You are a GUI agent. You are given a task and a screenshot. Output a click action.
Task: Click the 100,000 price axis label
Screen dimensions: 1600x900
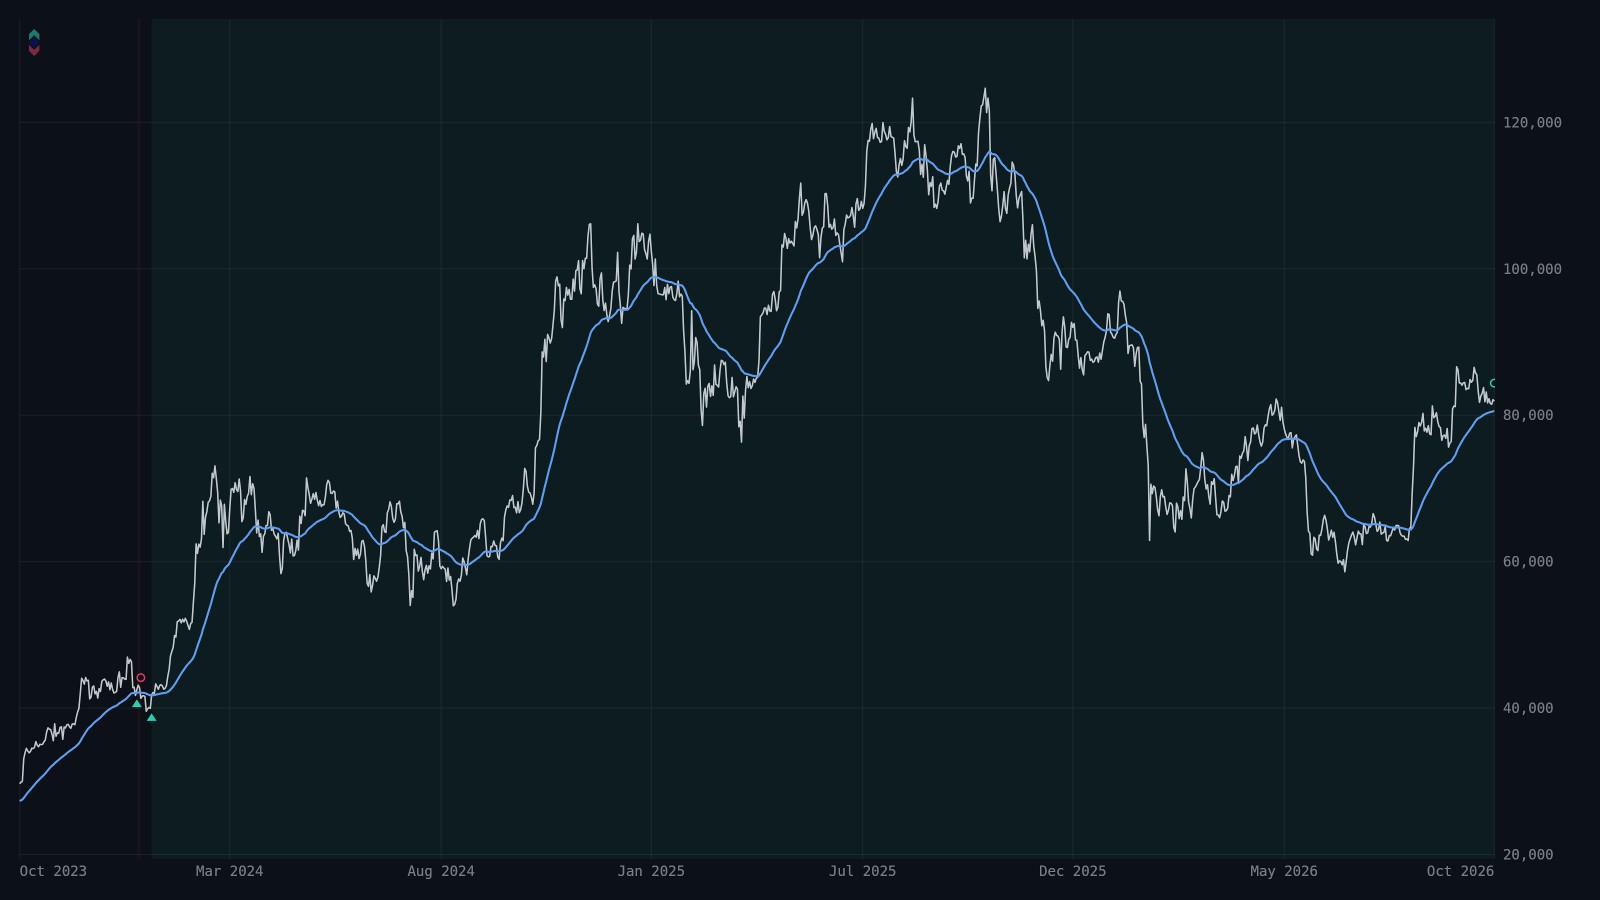(x=1532, y=269)
